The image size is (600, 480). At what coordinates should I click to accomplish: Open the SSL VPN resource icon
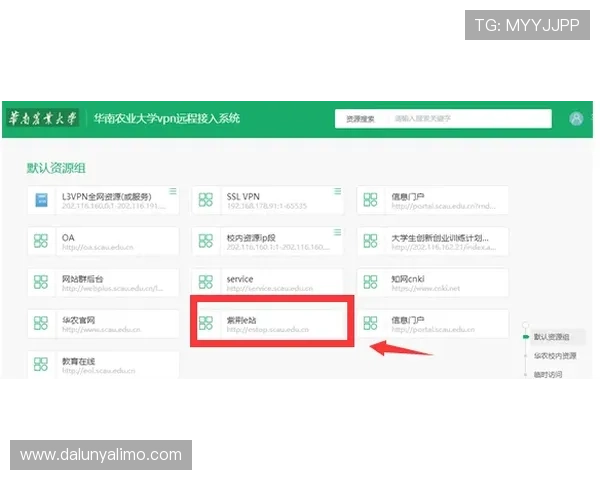click(x=206, y=200)
